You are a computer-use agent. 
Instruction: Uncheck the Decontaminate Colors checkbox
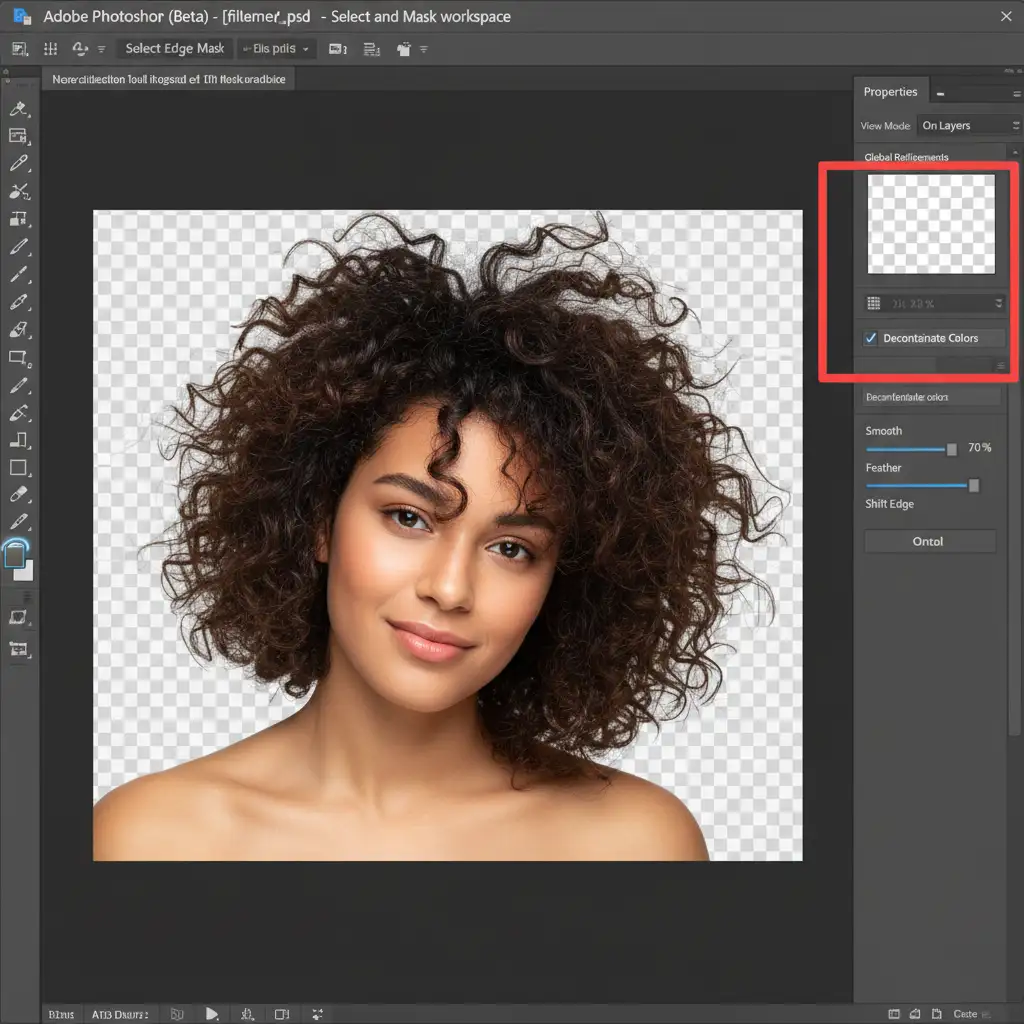coord(871,338)
